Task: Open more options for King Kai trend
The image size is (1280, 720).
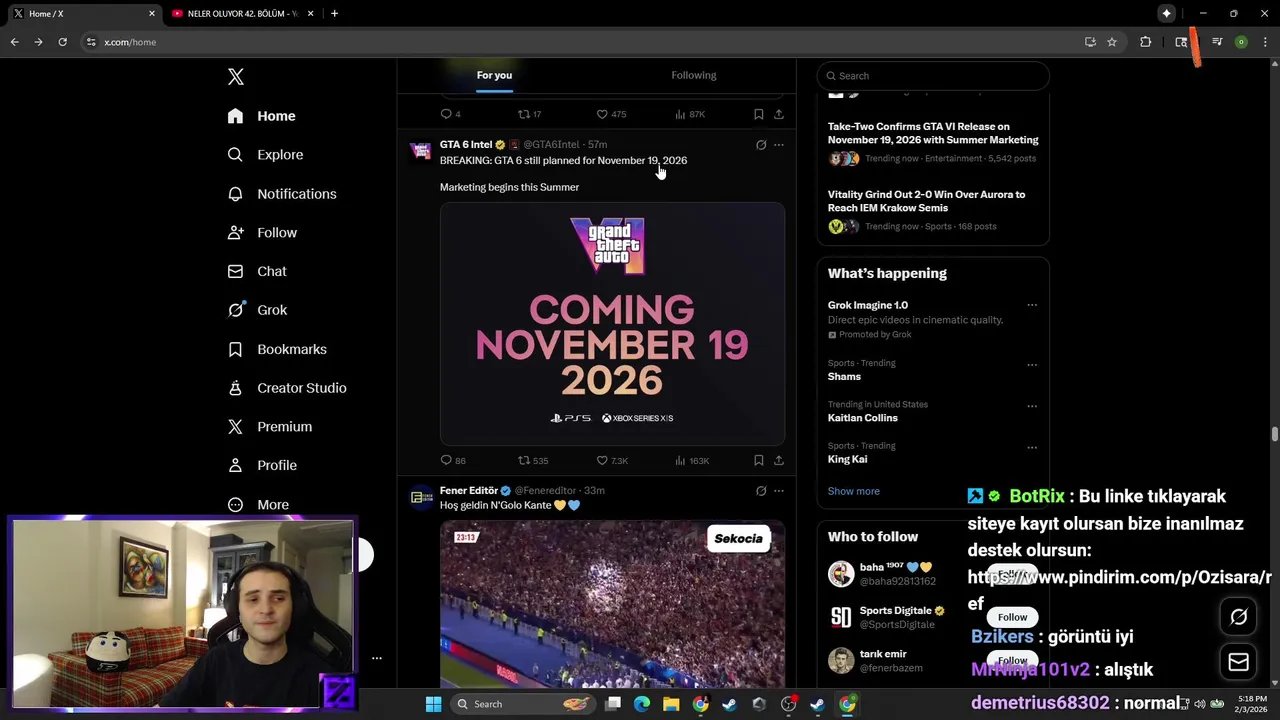Action: click(x=1032, y=448)
